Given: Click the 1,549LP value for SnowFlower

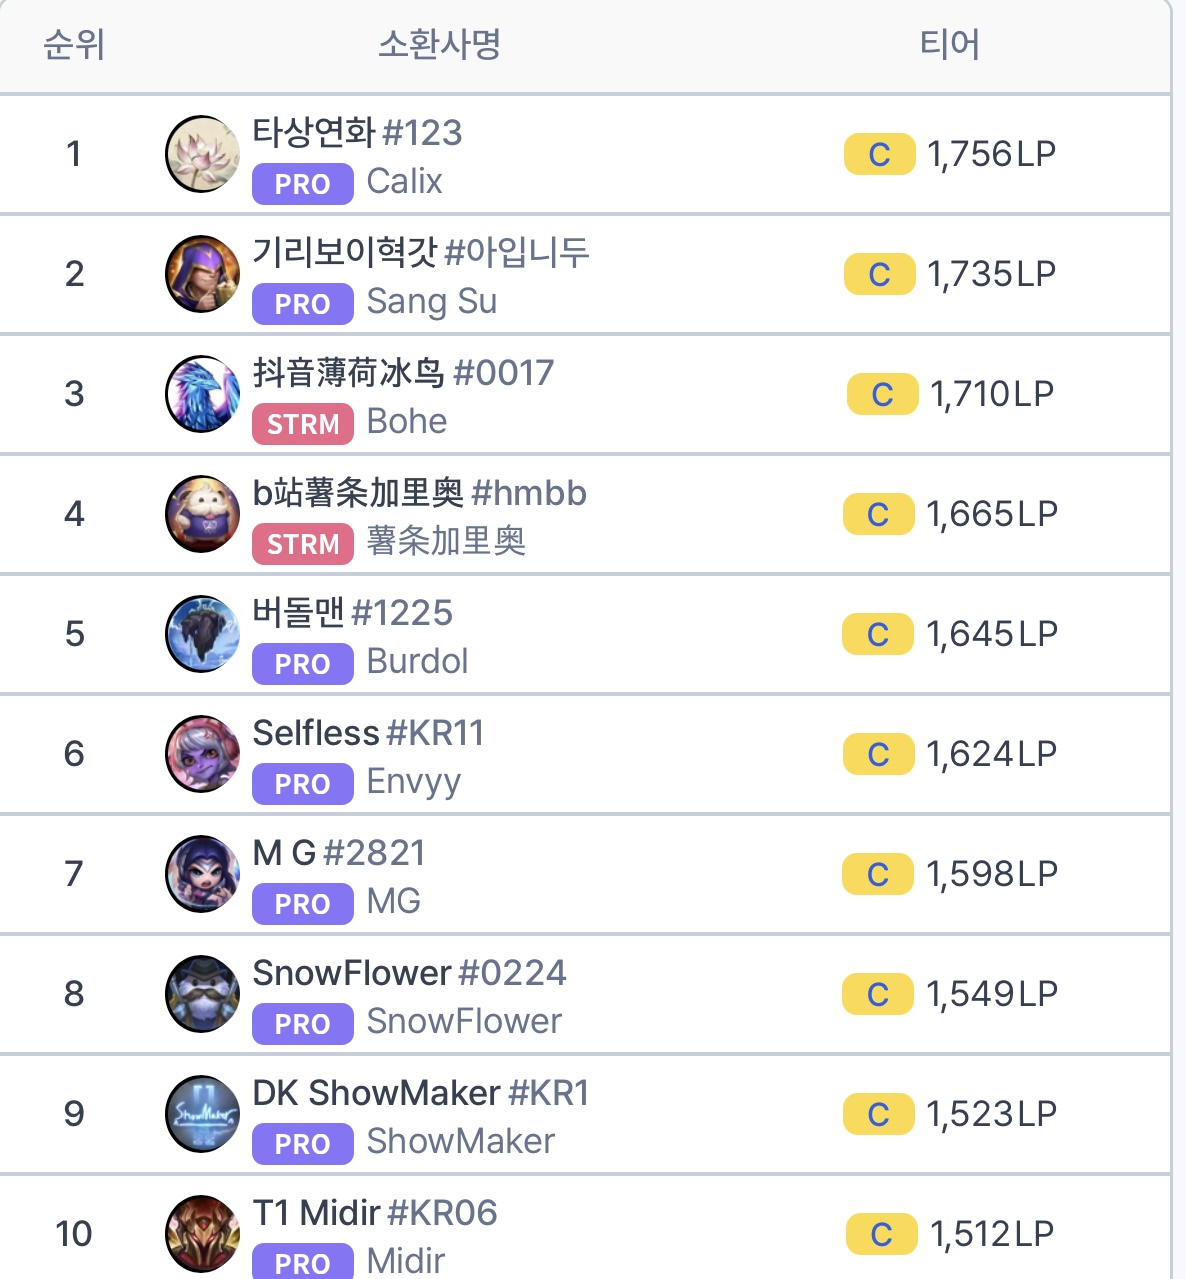Looking at the screenshot, I should point(991,994).
